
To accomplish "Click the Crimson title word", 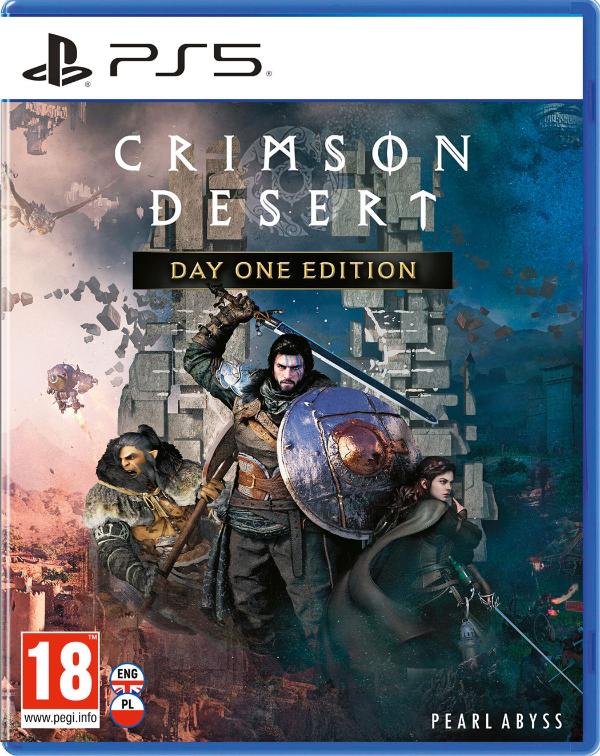I will pyautogui.click(x=293, y=154).
